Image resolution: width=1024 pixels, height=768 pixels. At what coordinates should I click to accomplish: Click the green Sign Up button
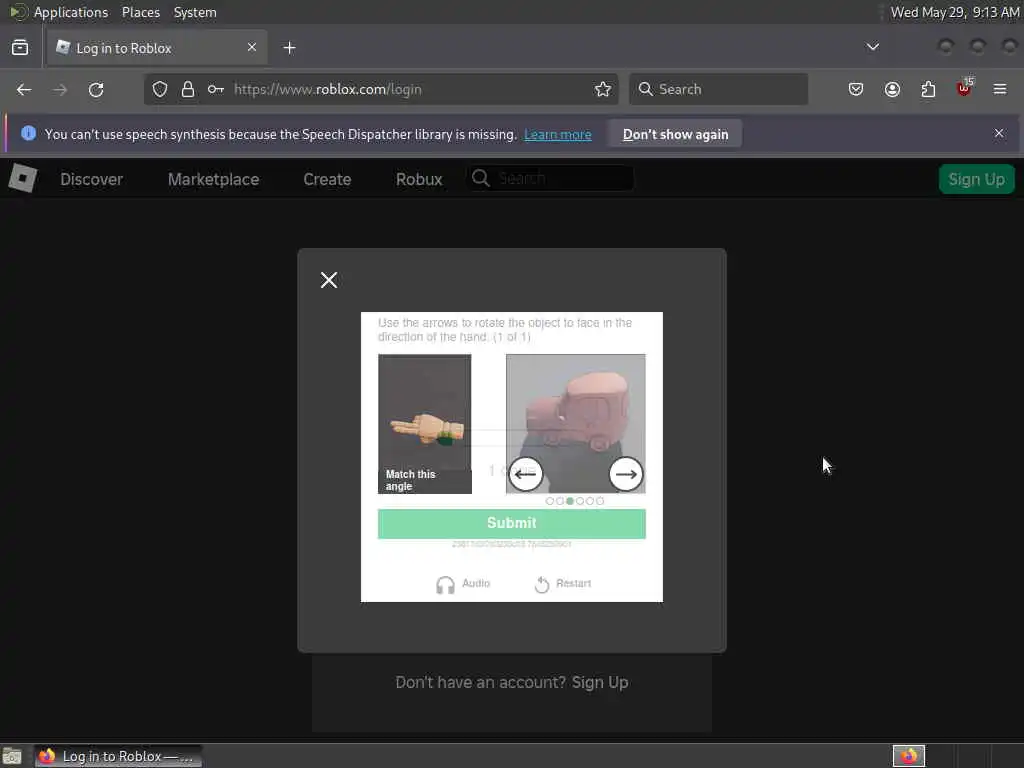coord(976,179)
